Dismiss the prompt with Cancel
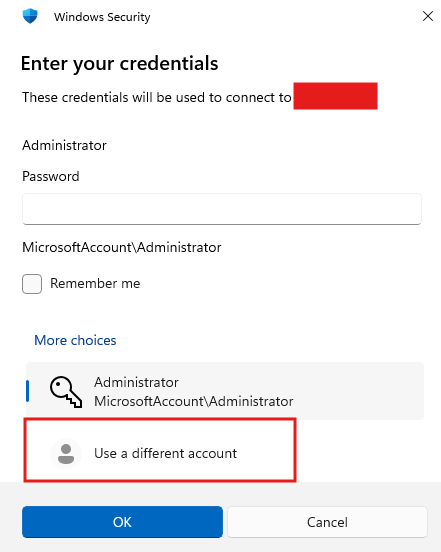This screenshot has width=441, height=552. [327, 522]
